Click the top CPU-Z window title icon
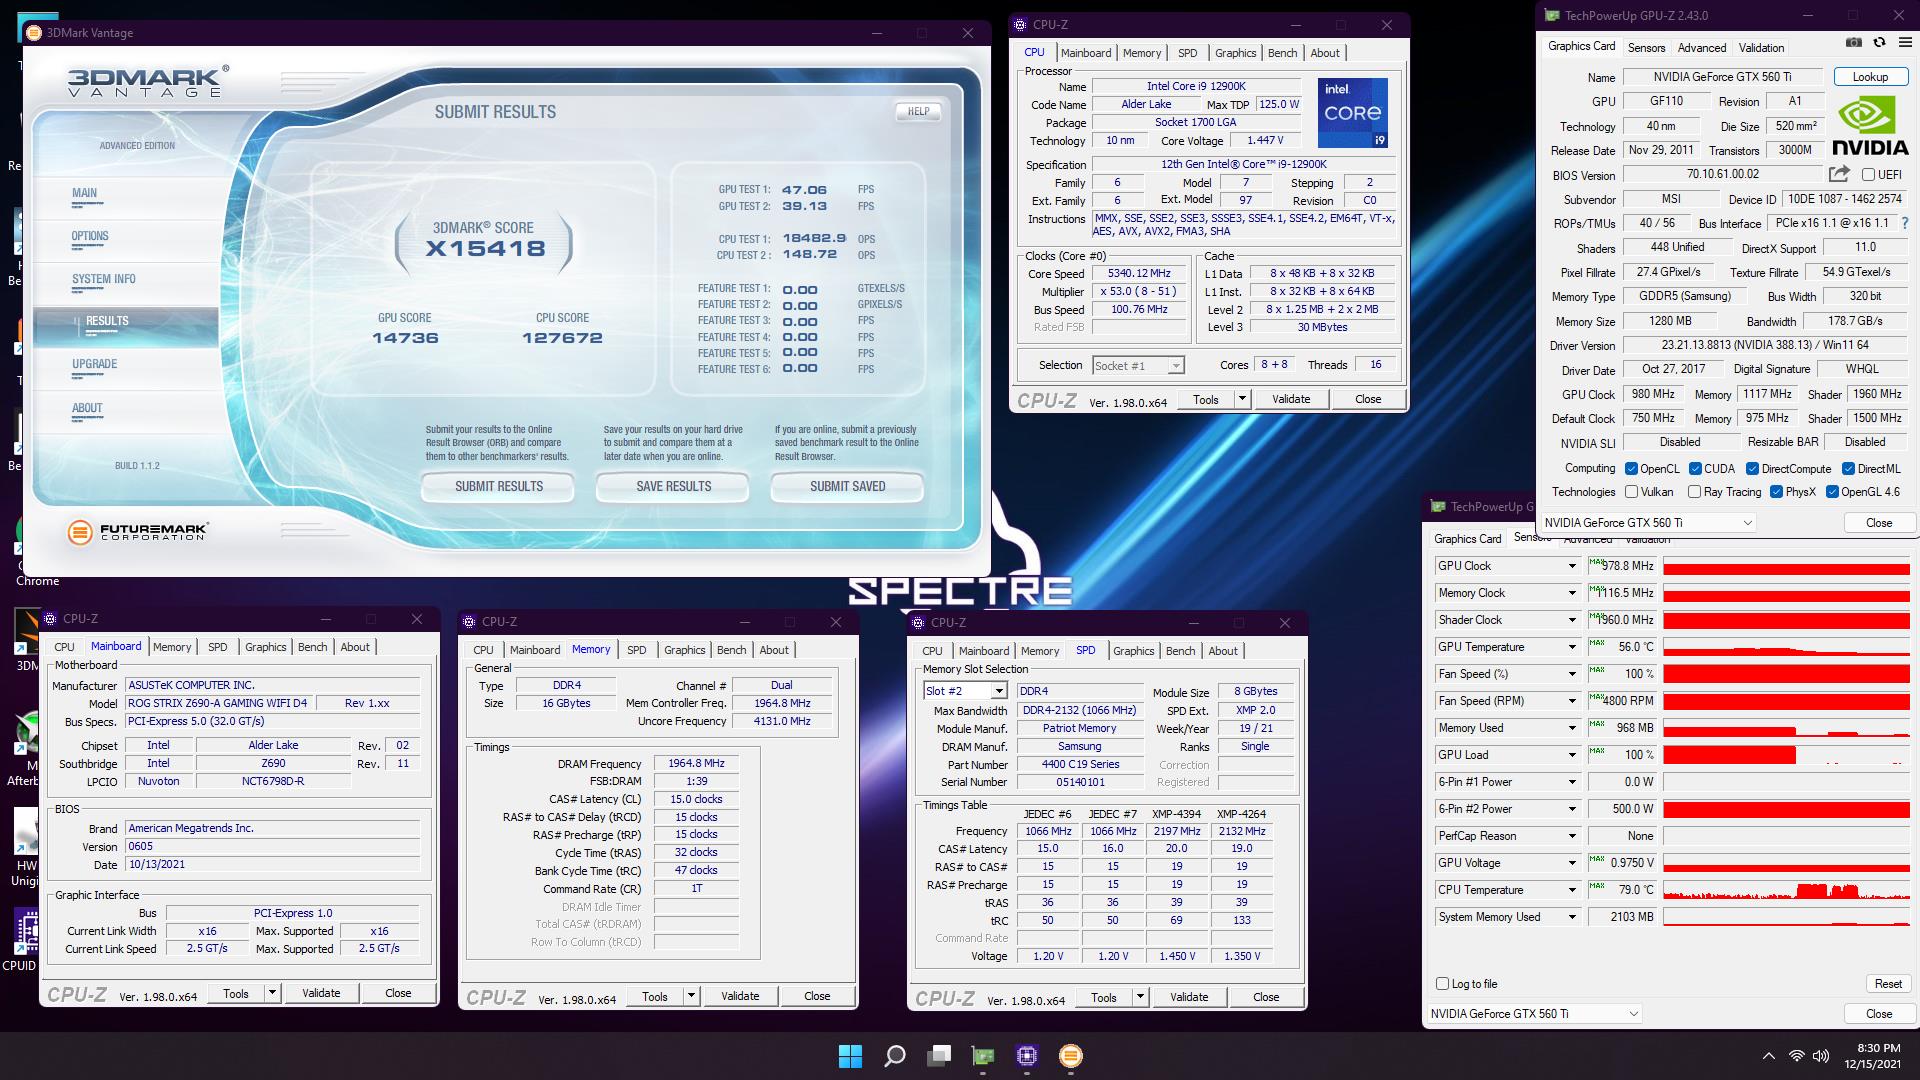Screen dimensions: 1920x1080 1021,25
